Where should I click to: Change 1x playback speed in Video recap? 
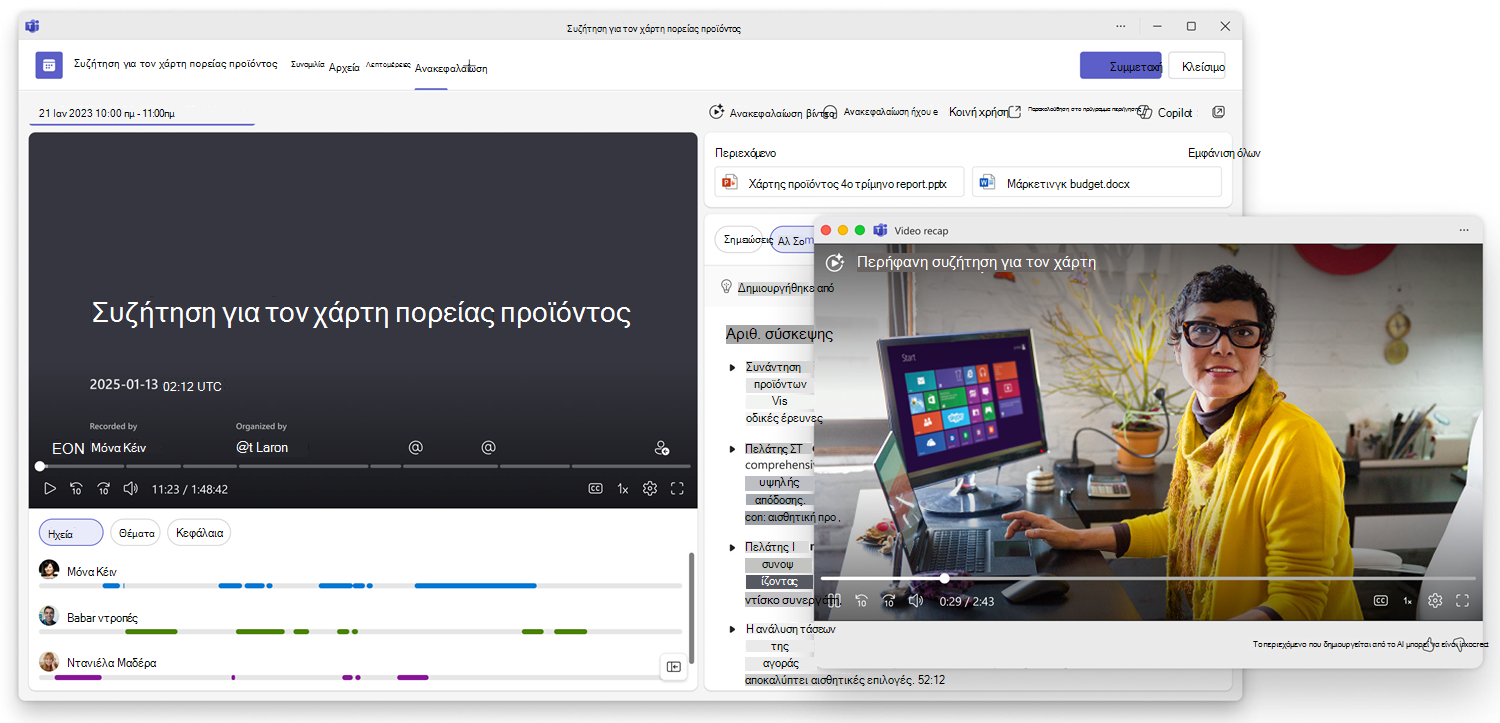(x=1407, y=601)
